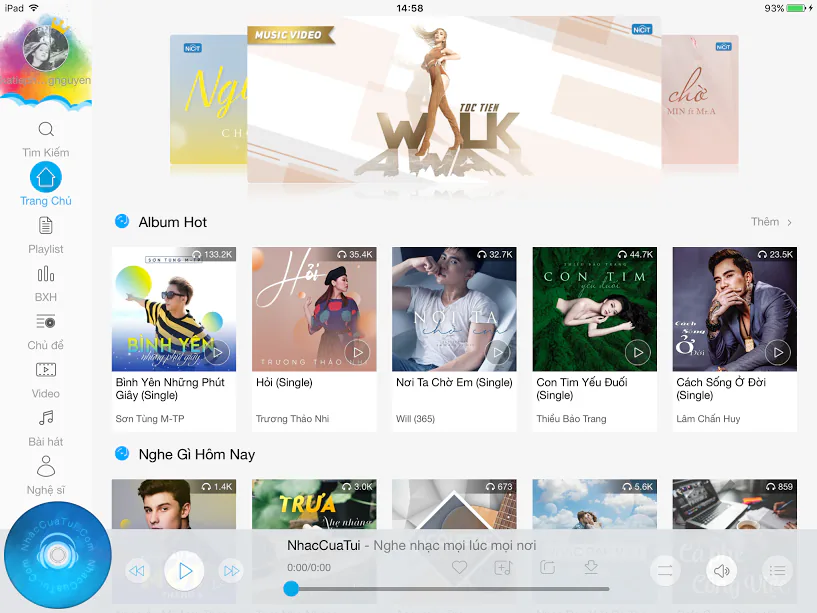
Task: Add song to playlist icon
Action: 503,567
